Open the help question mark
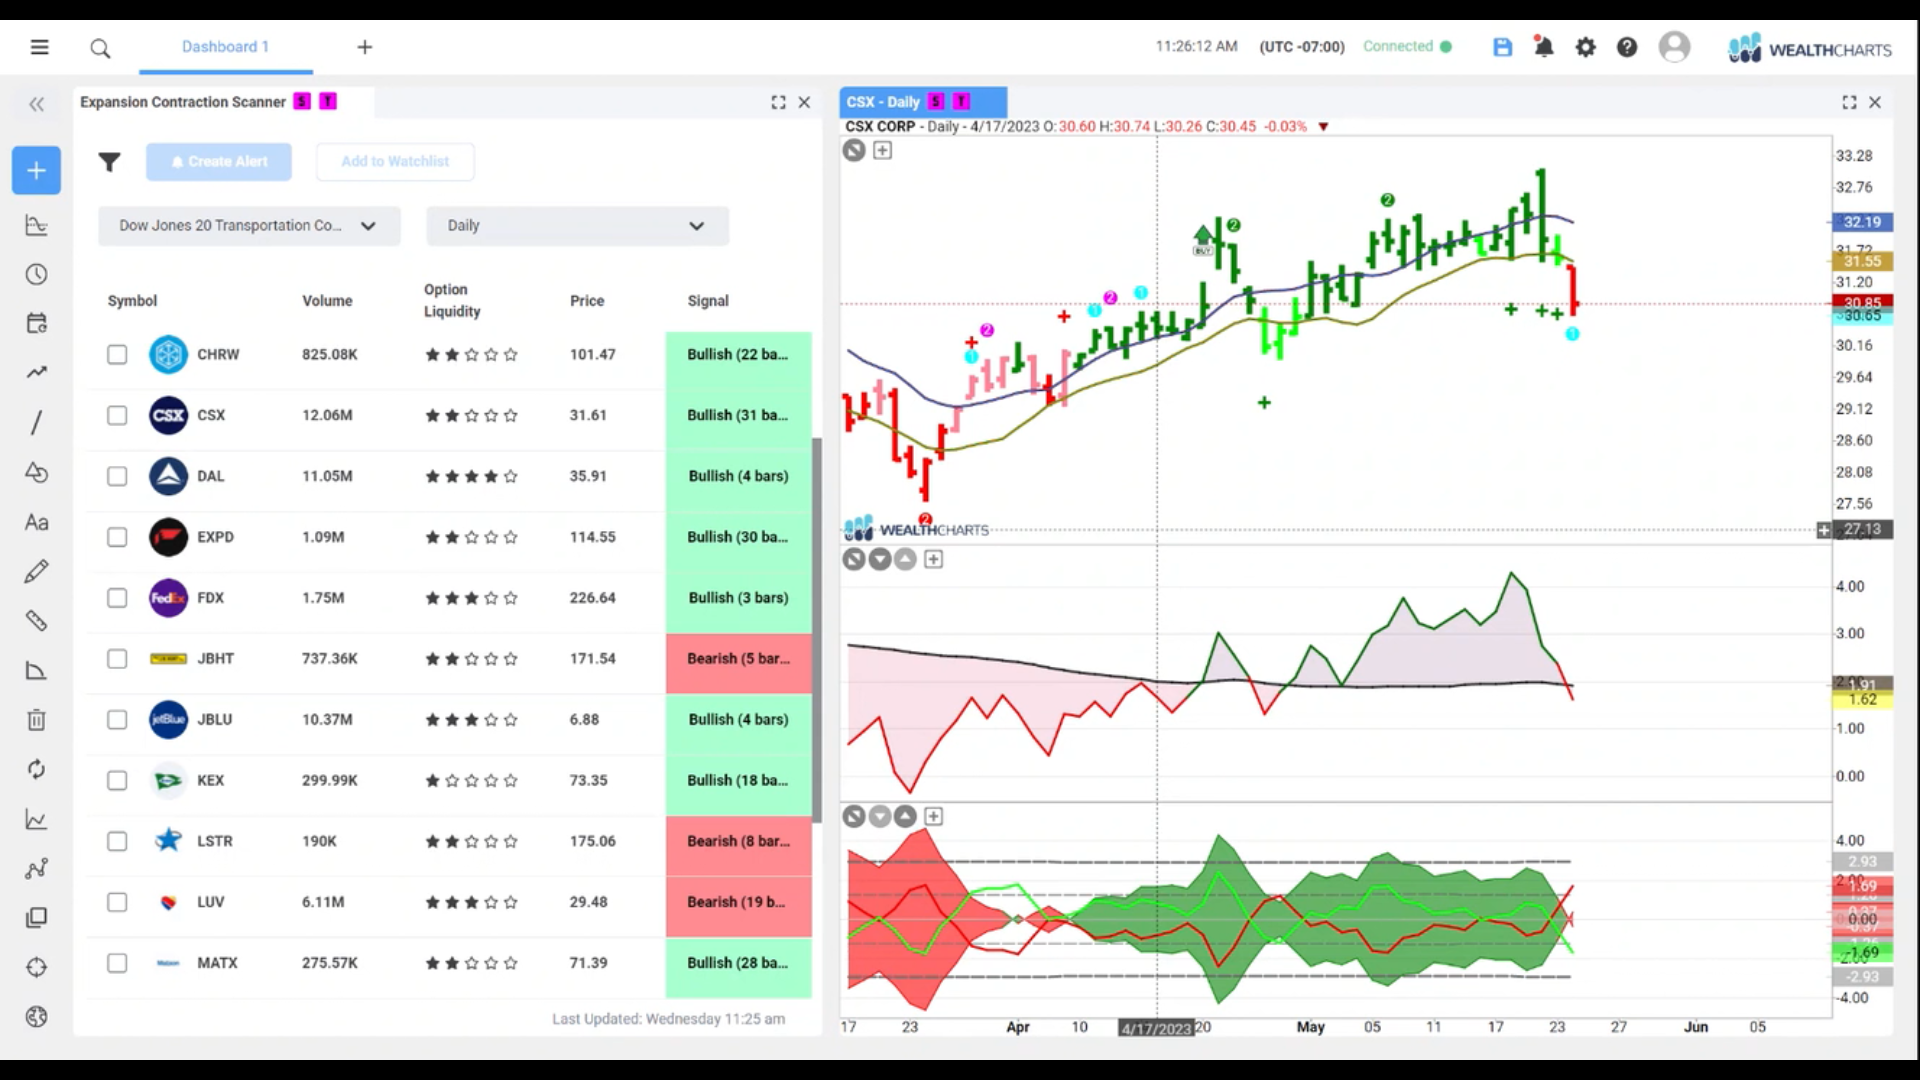Screen dimensions: 1920x1080 click(1627, 47)
